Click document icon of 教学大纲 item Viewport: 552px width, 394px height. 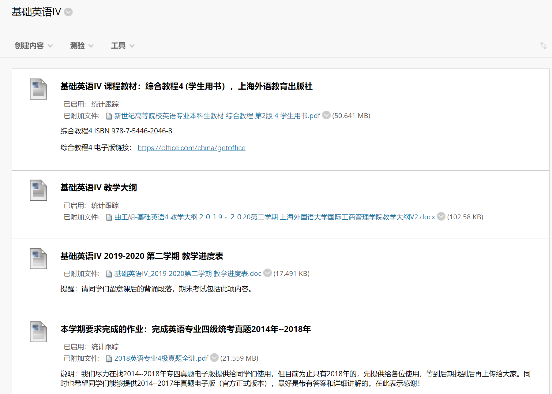pyautogui.click(x=38, y=190)
